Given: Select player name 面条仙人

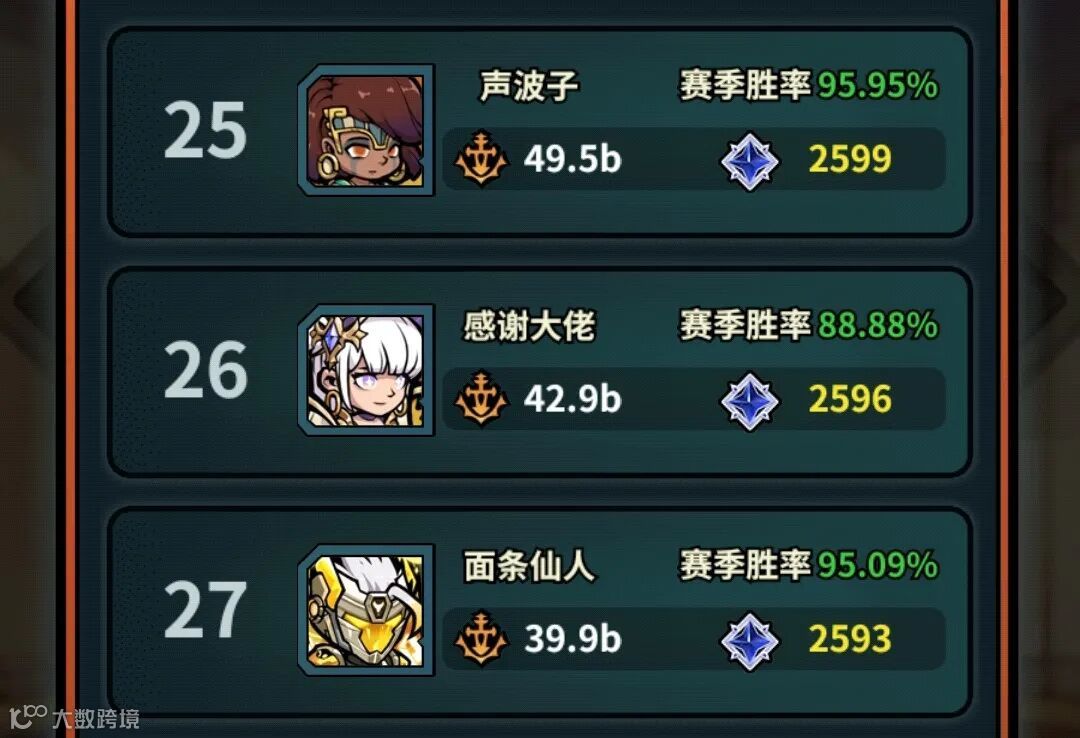Looking at the screenshot, I should 529,566.
